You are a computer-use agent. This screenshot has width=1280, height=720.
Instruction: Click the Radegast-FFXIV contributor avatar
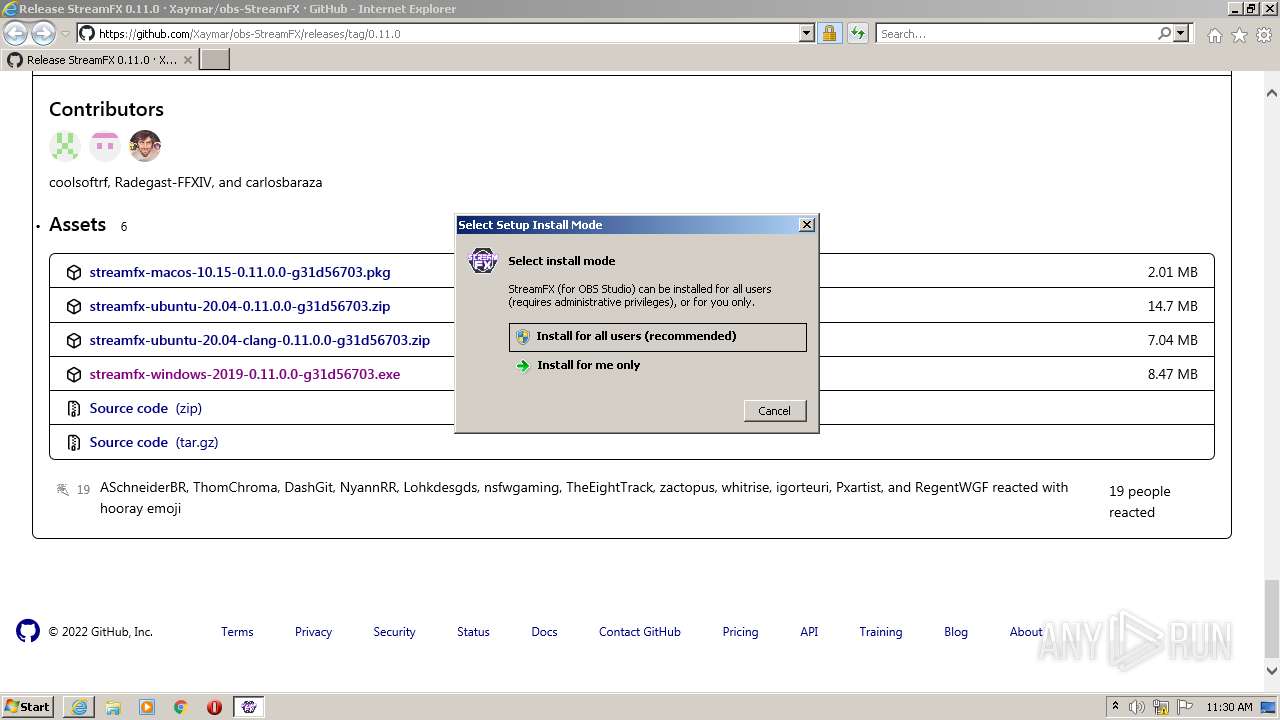pyautogui.click(x=105, y=146)
